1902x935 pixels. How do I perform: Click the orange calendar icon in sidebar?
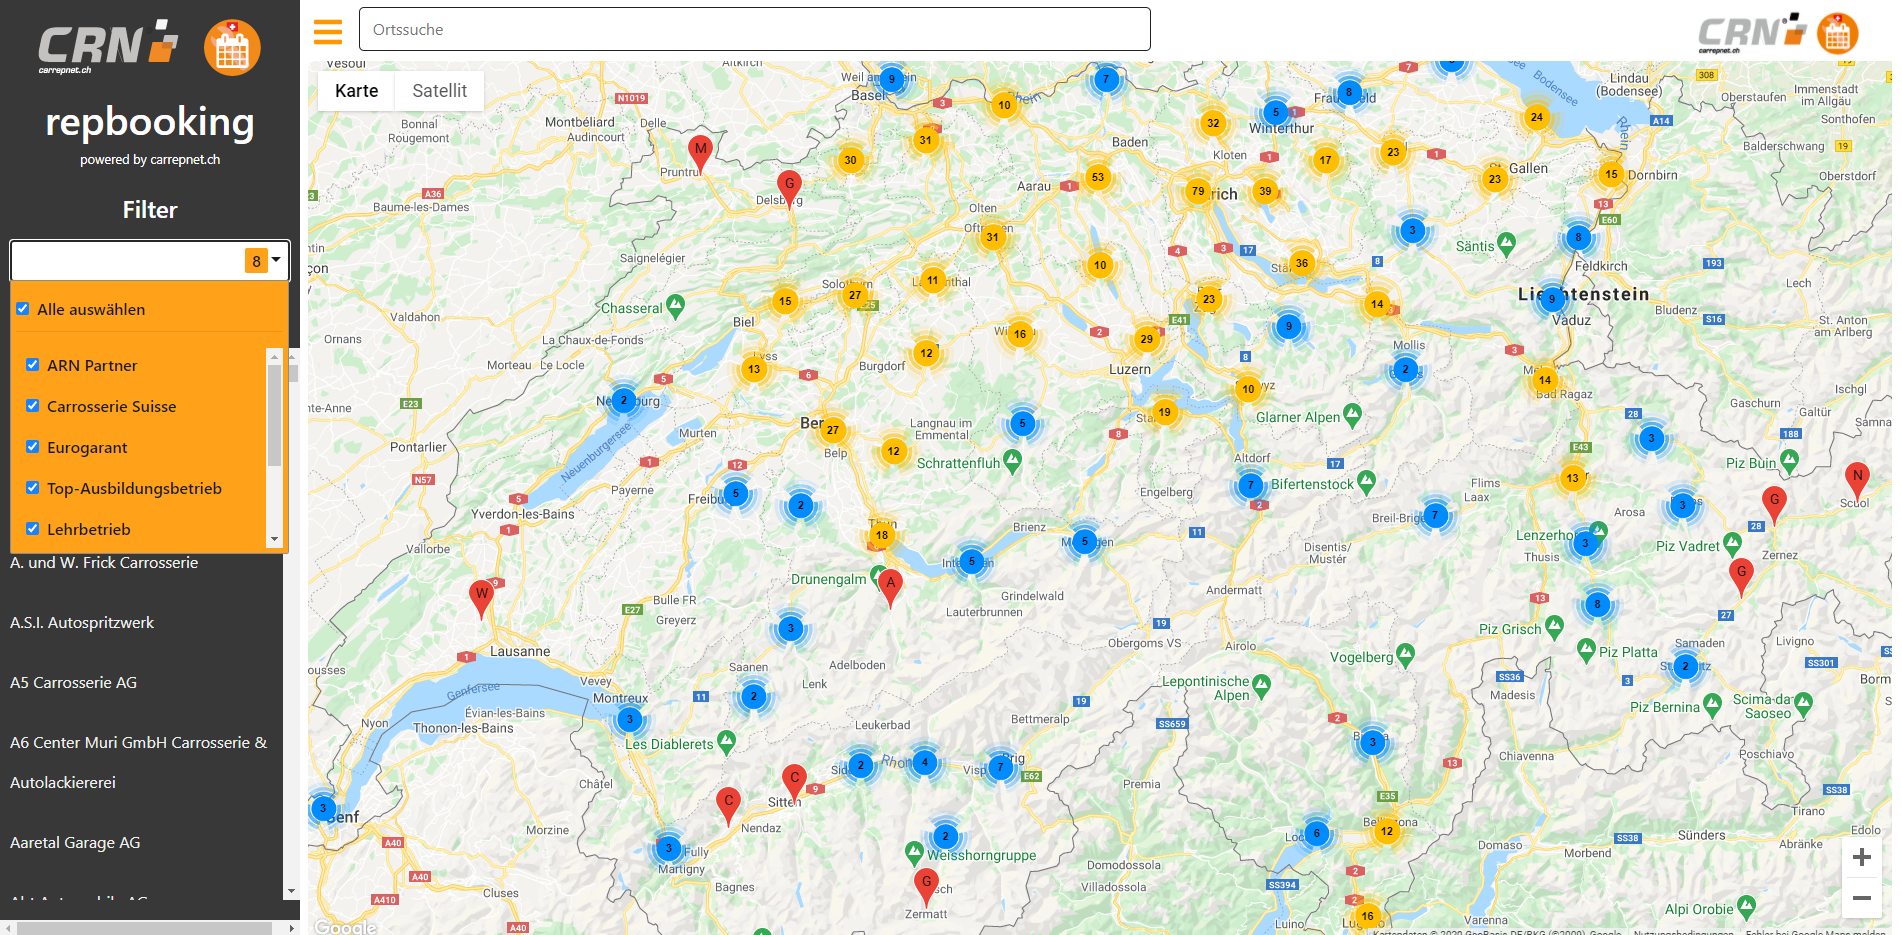coord(232,48)
